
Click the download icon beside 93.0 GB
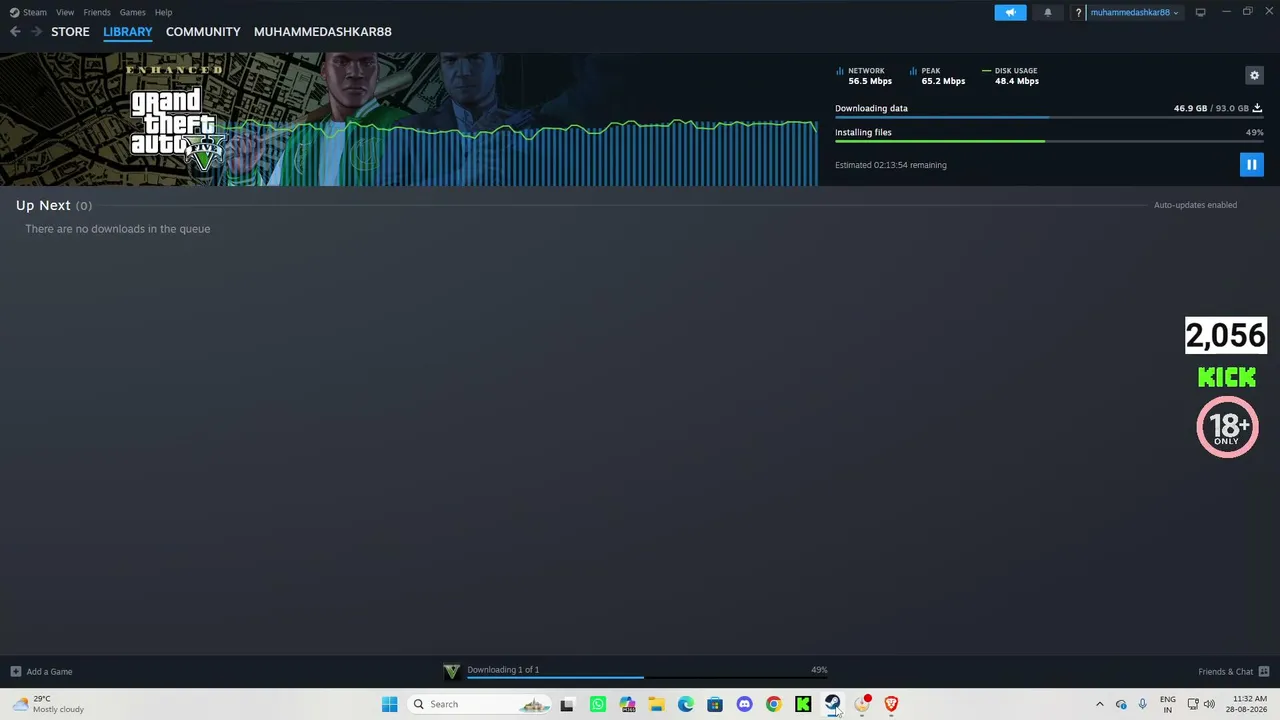click(1257, 108)
